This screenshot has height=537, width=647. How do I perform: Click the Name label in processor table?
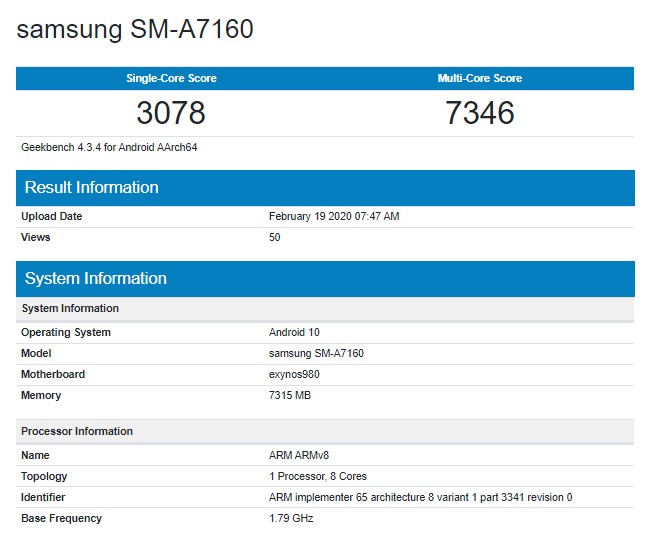pos(35,455)
